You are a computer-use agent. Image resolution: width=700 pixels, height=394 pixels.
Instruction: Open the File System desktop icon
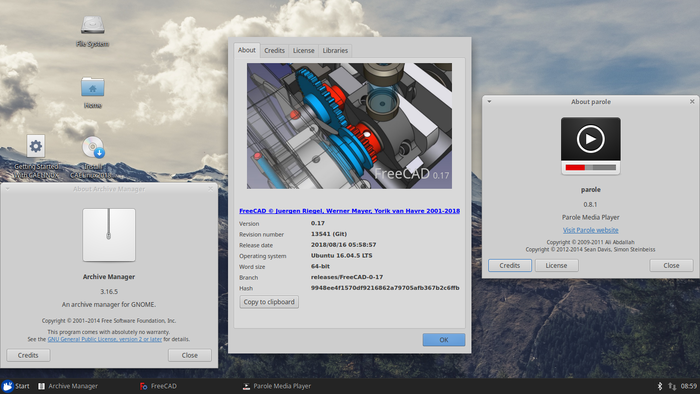[x=92, y=25]
